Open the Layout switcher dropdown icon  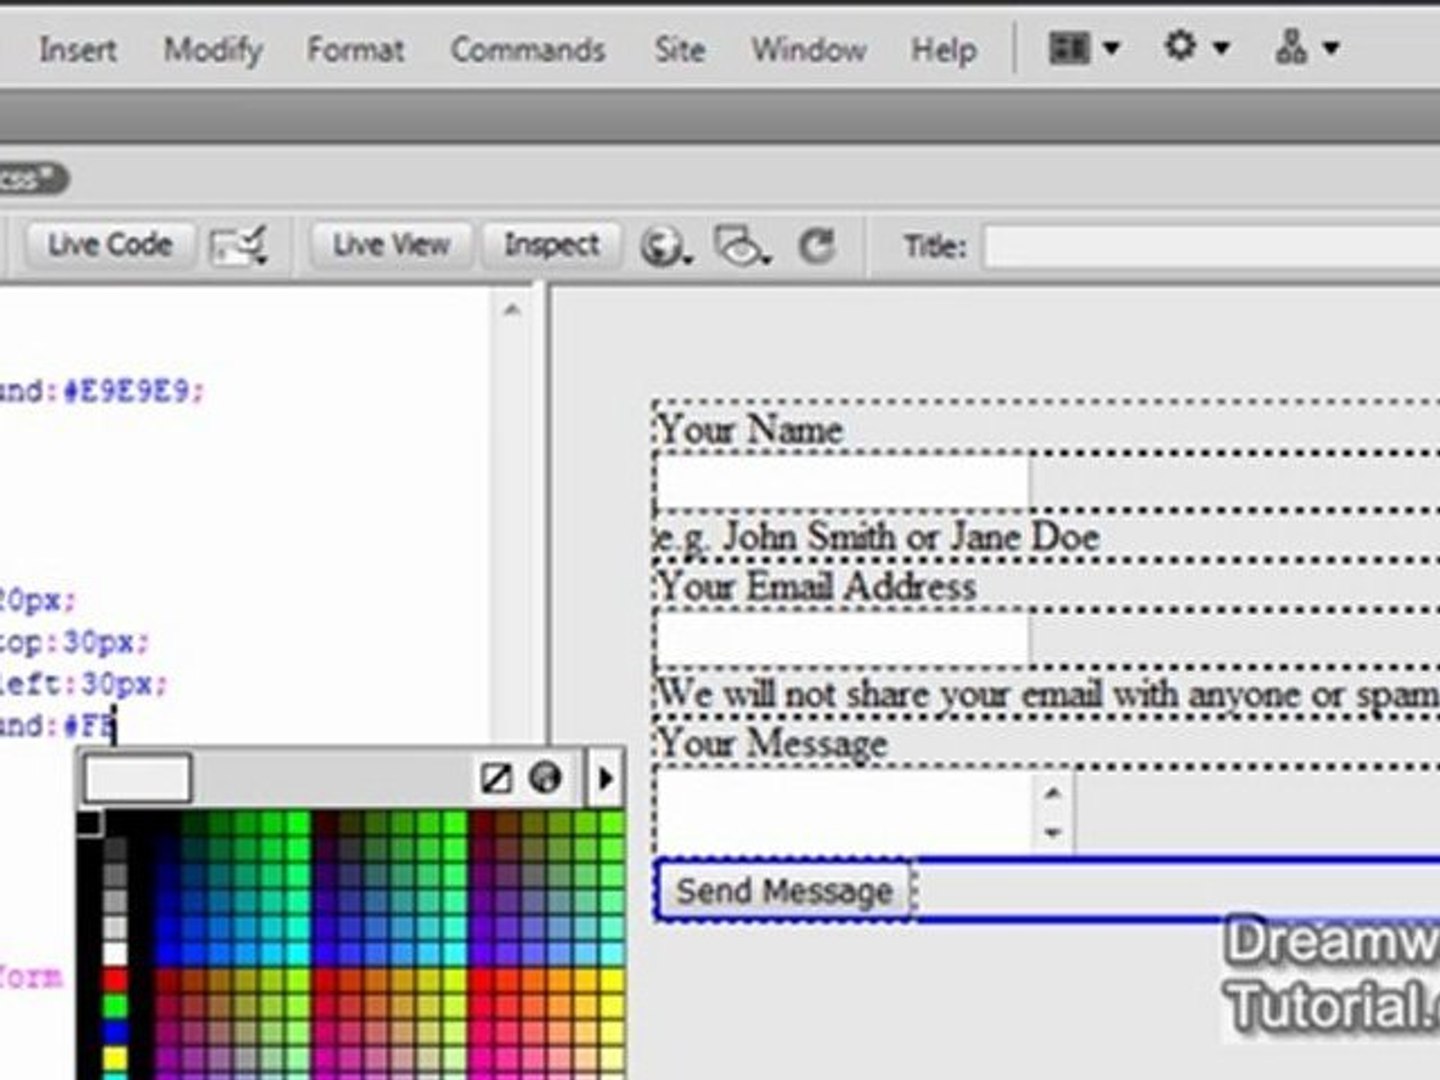(x=1084, y=47)
